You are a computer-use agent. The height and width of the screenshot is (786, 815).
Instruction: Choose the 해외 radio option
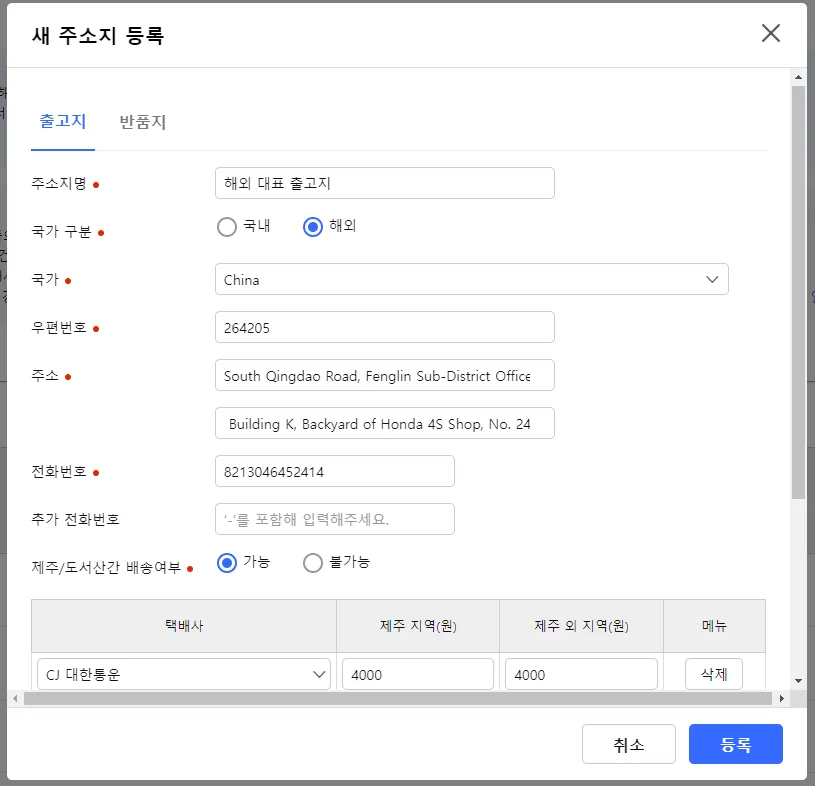(x=313, y=227)
